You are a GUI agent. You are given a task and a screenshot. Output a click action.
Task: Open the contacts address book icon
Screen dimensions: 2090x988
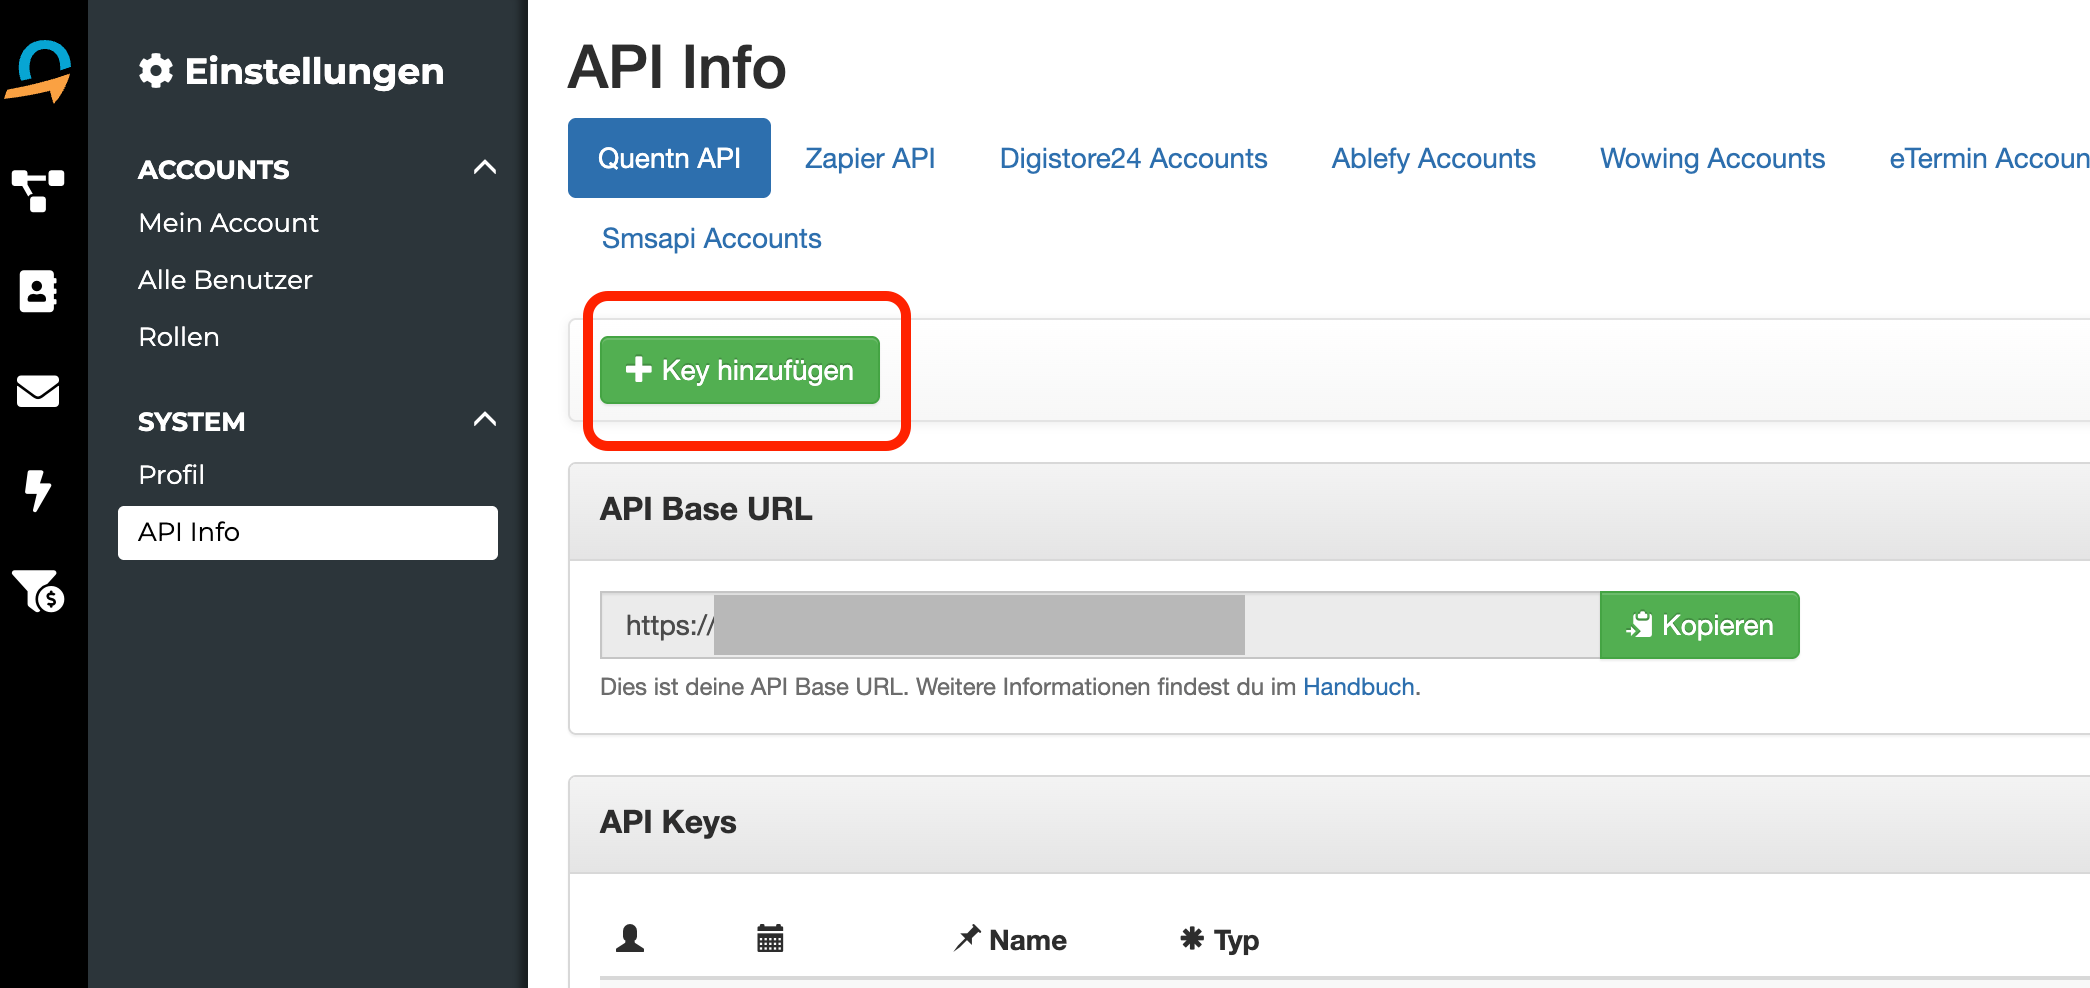38,291
